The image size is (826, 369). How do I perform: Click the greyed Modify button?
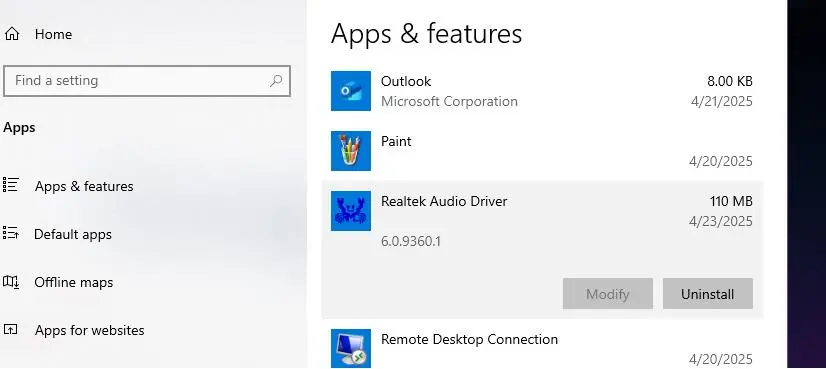tap(607, 294)
